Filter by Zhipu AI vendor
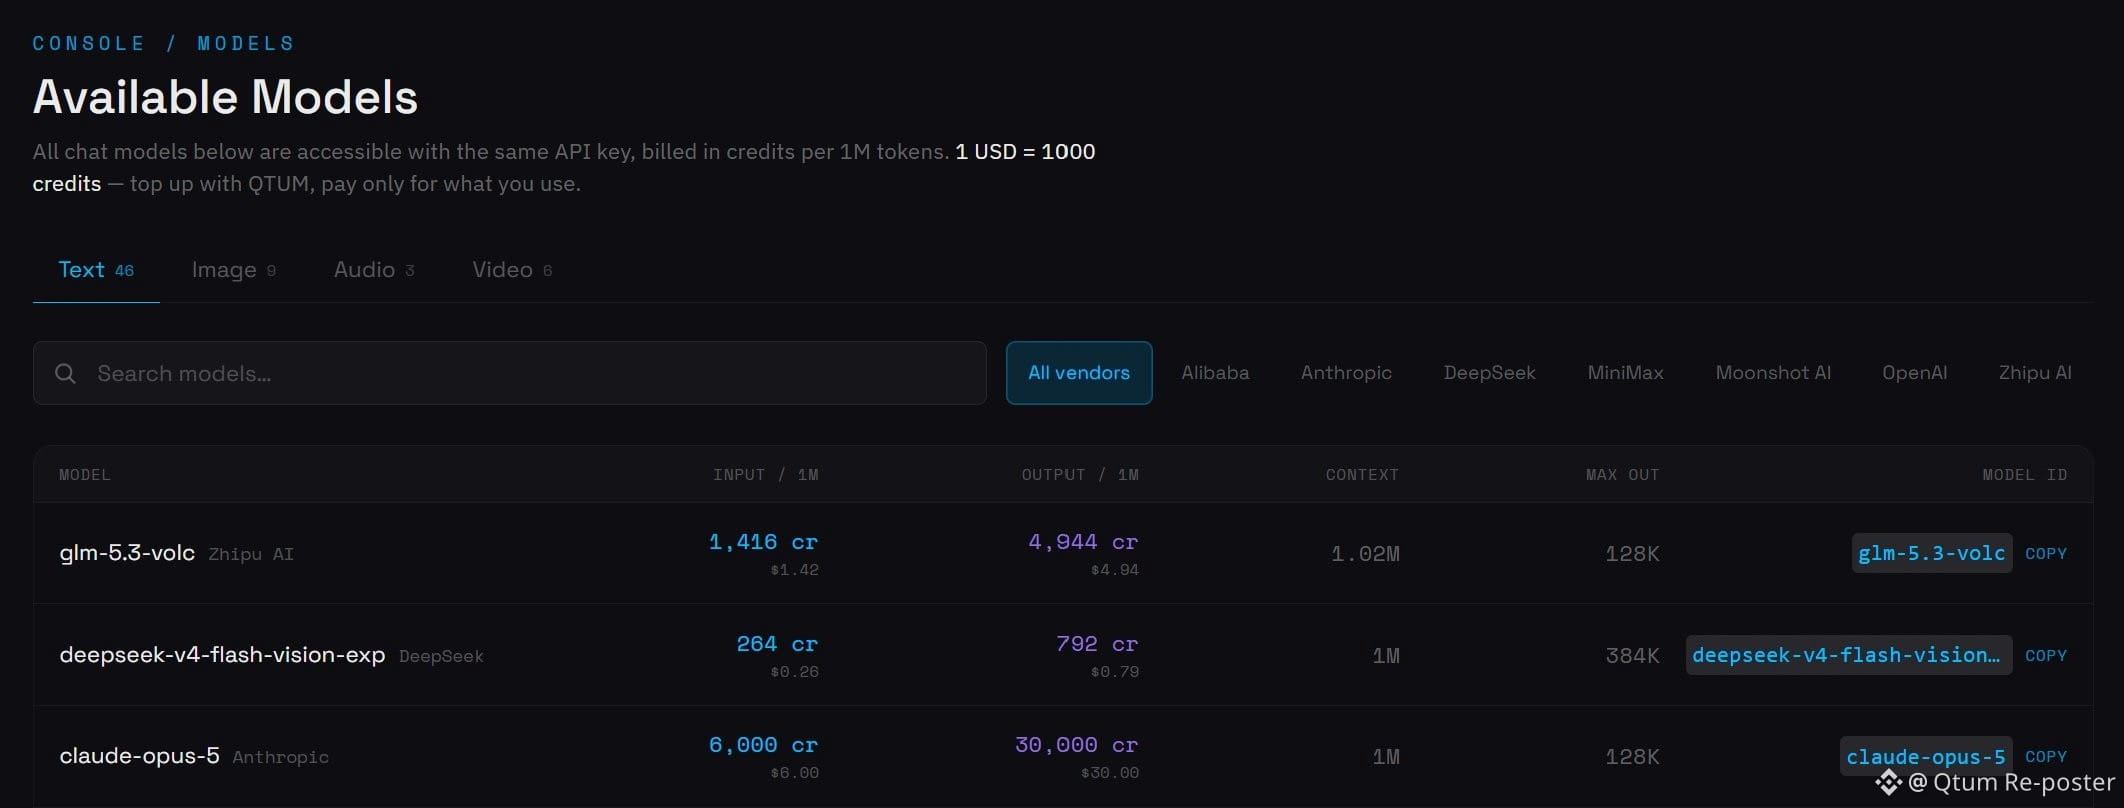This screenshot has width=2124, height=808. (2035, 373)
